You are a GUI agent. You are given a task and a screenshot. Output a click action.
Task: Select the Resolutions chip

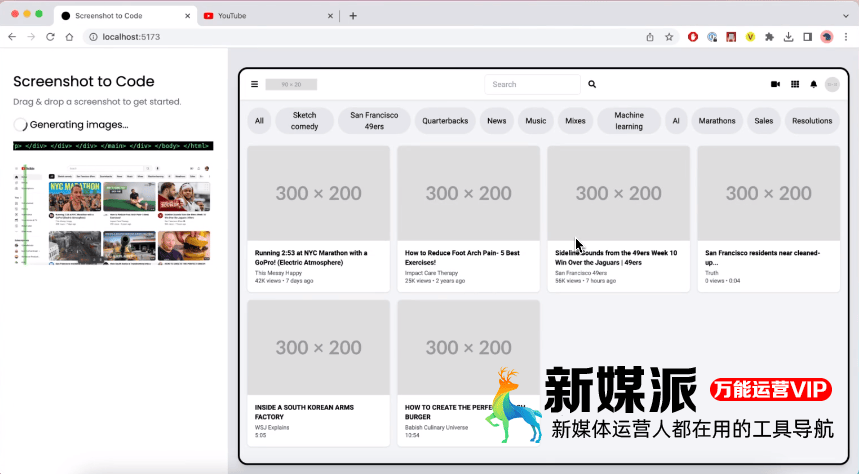812,121
